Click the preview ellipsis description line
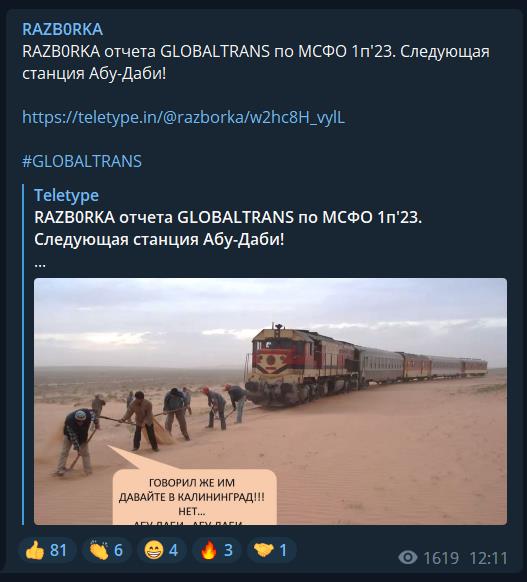This screenshot has height=582, width=527. tap(40, 264)
